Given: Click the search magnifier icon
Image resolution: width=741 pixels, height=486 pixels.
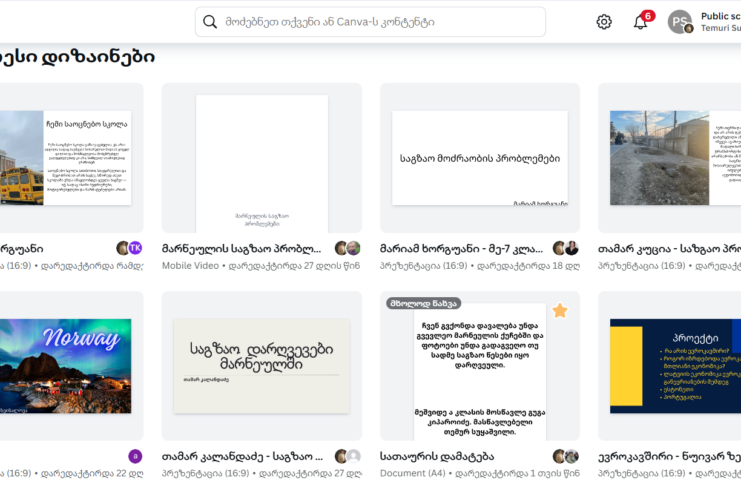Looking at the screenshot, I should [x=210, y=22].
